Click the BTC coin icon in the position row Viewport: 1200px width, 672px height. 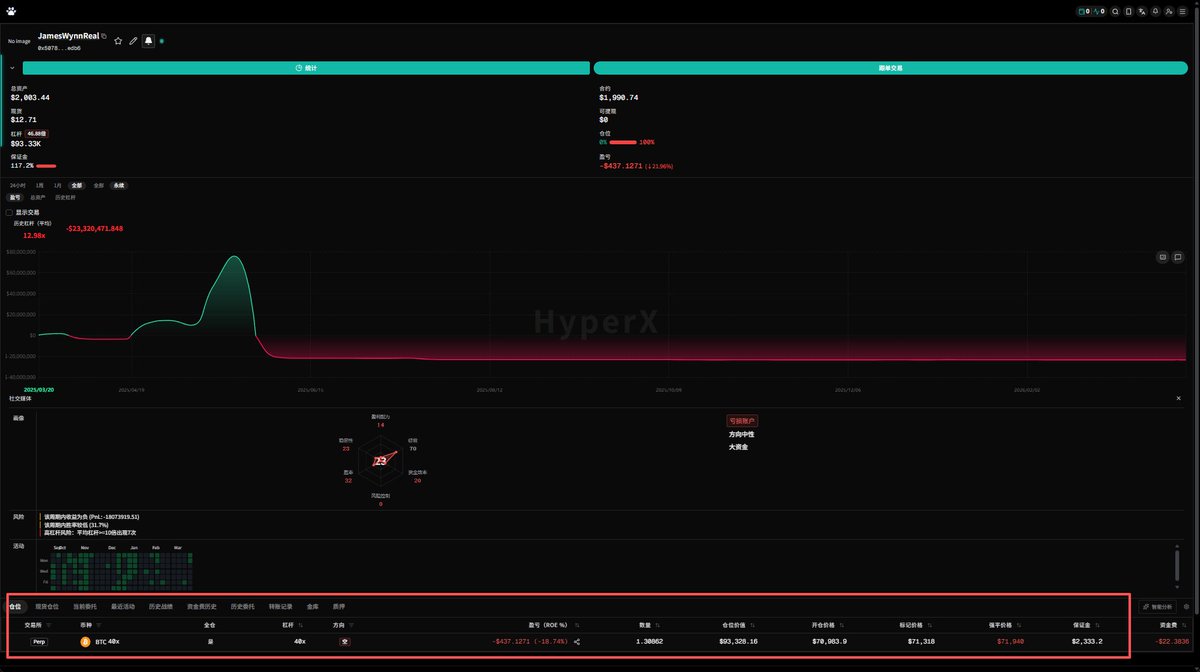click(85, 642)
